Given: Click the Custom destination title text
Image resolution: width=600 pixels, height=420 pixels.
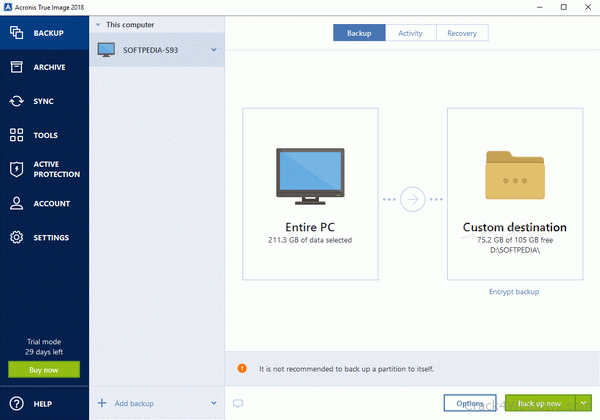Looking at the screenshot, I should (x=515, y=227).
